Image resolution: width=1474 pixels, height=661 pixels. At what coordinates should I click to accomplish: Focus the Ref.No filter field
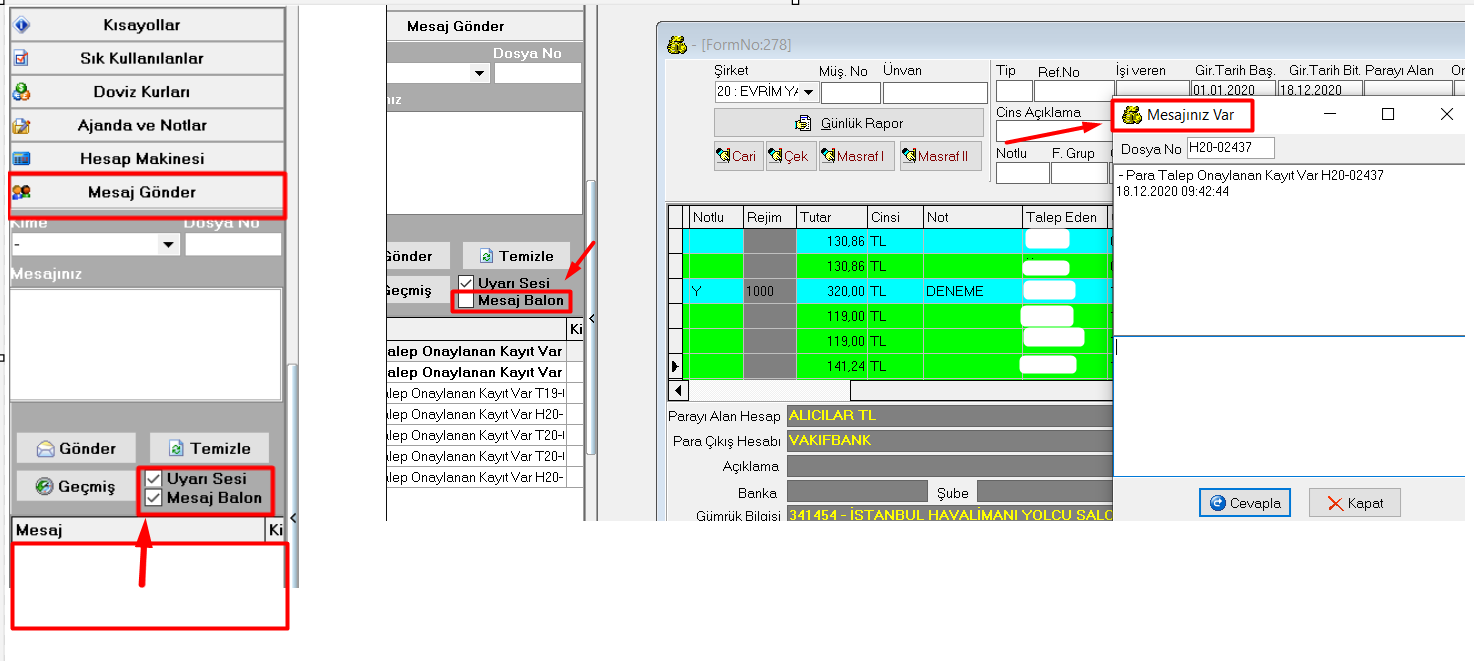tap(1073, 92)
